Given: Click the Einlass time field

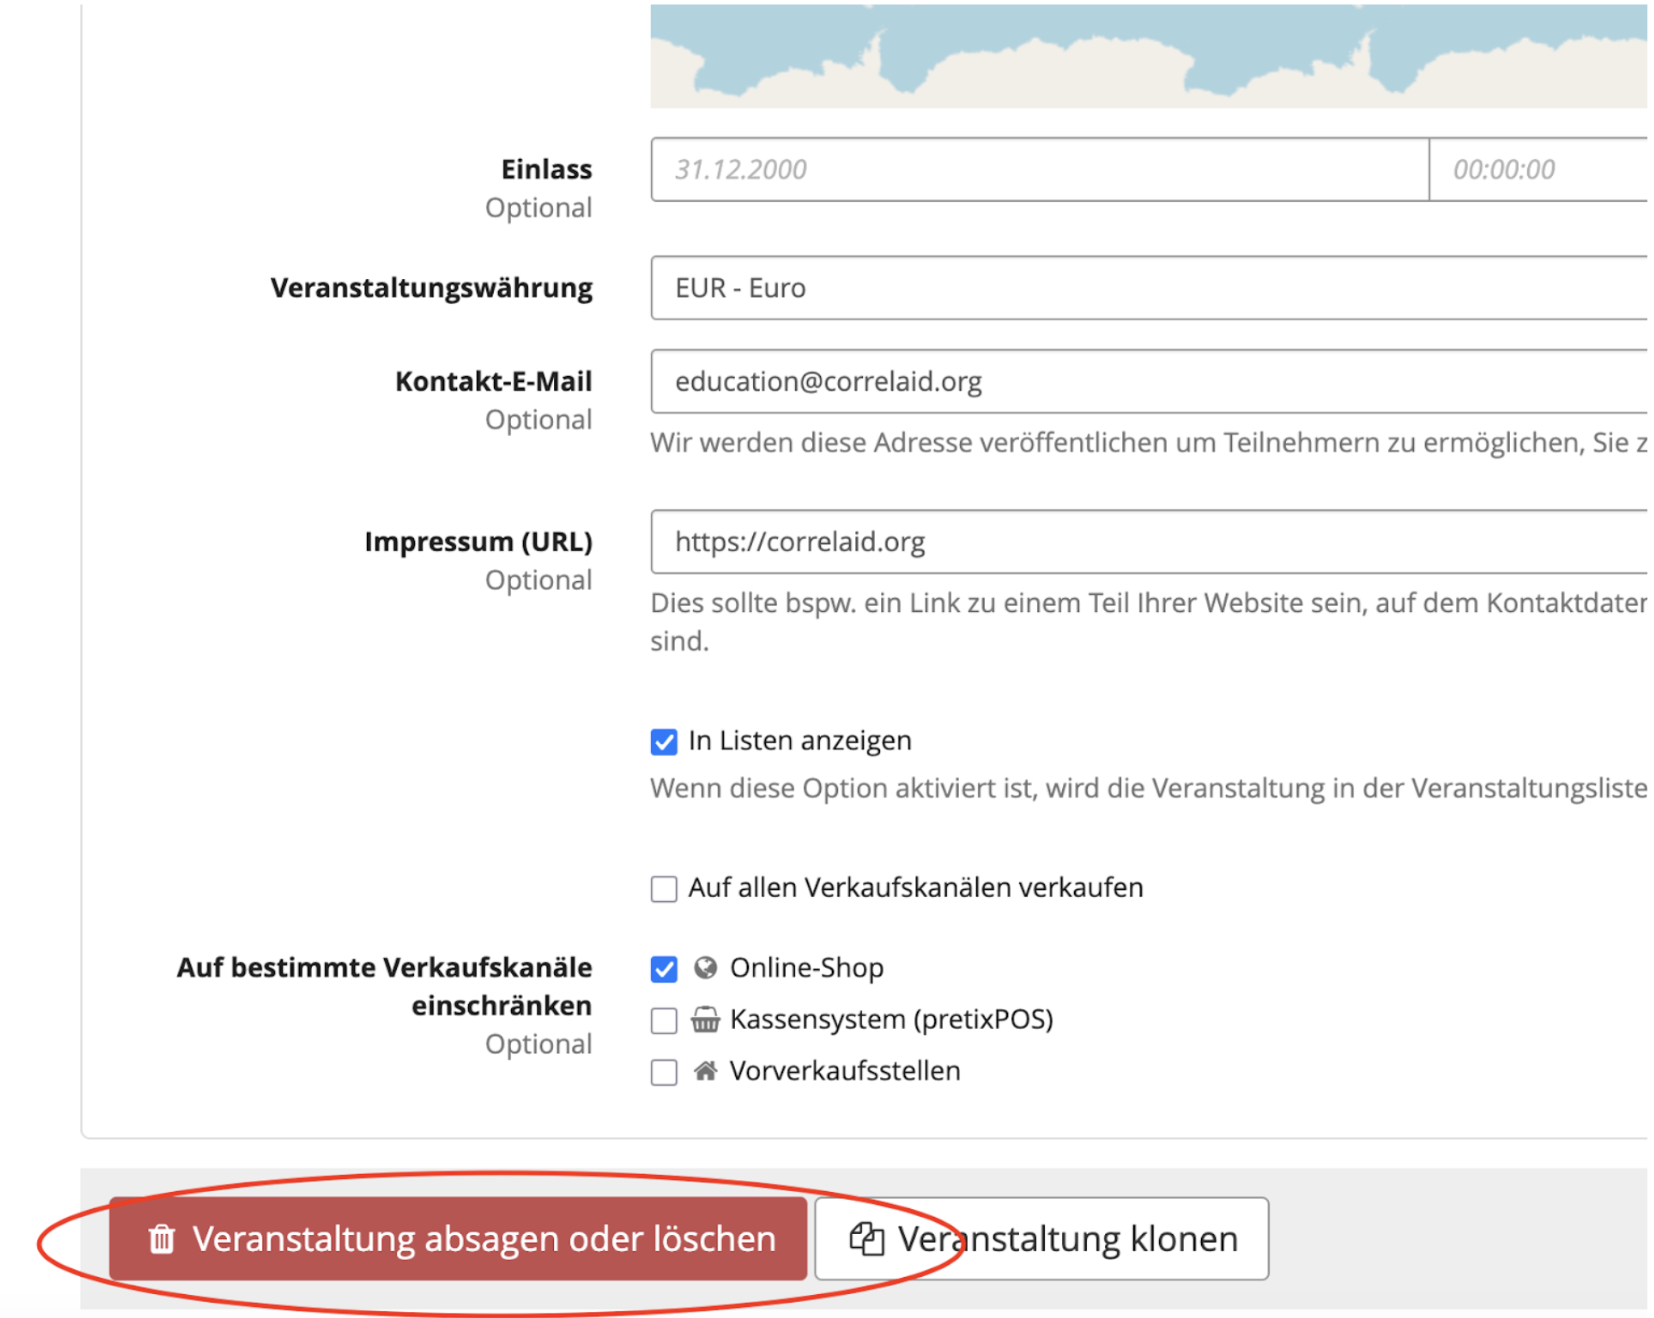Looking at the screenshot, I should pyautogui.click(x=1537, y=170).
